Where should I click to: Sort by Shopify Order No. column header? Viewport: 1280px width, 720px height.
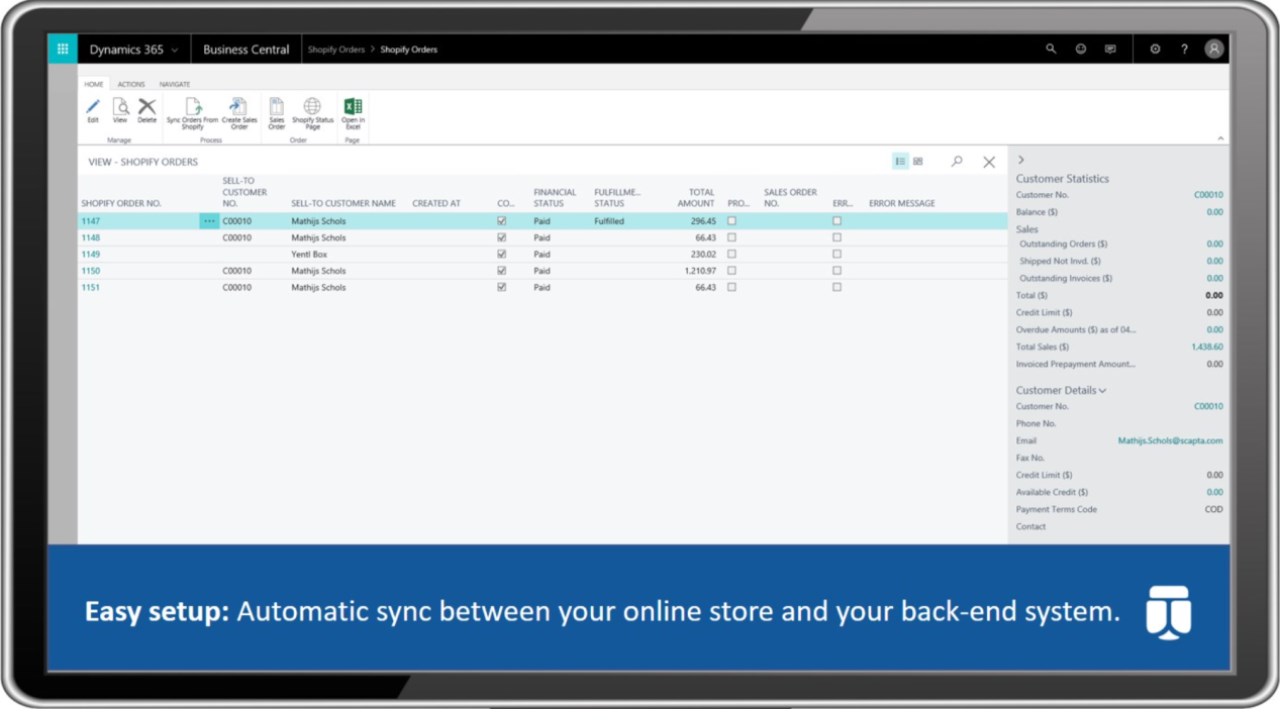tap(121, 204)
